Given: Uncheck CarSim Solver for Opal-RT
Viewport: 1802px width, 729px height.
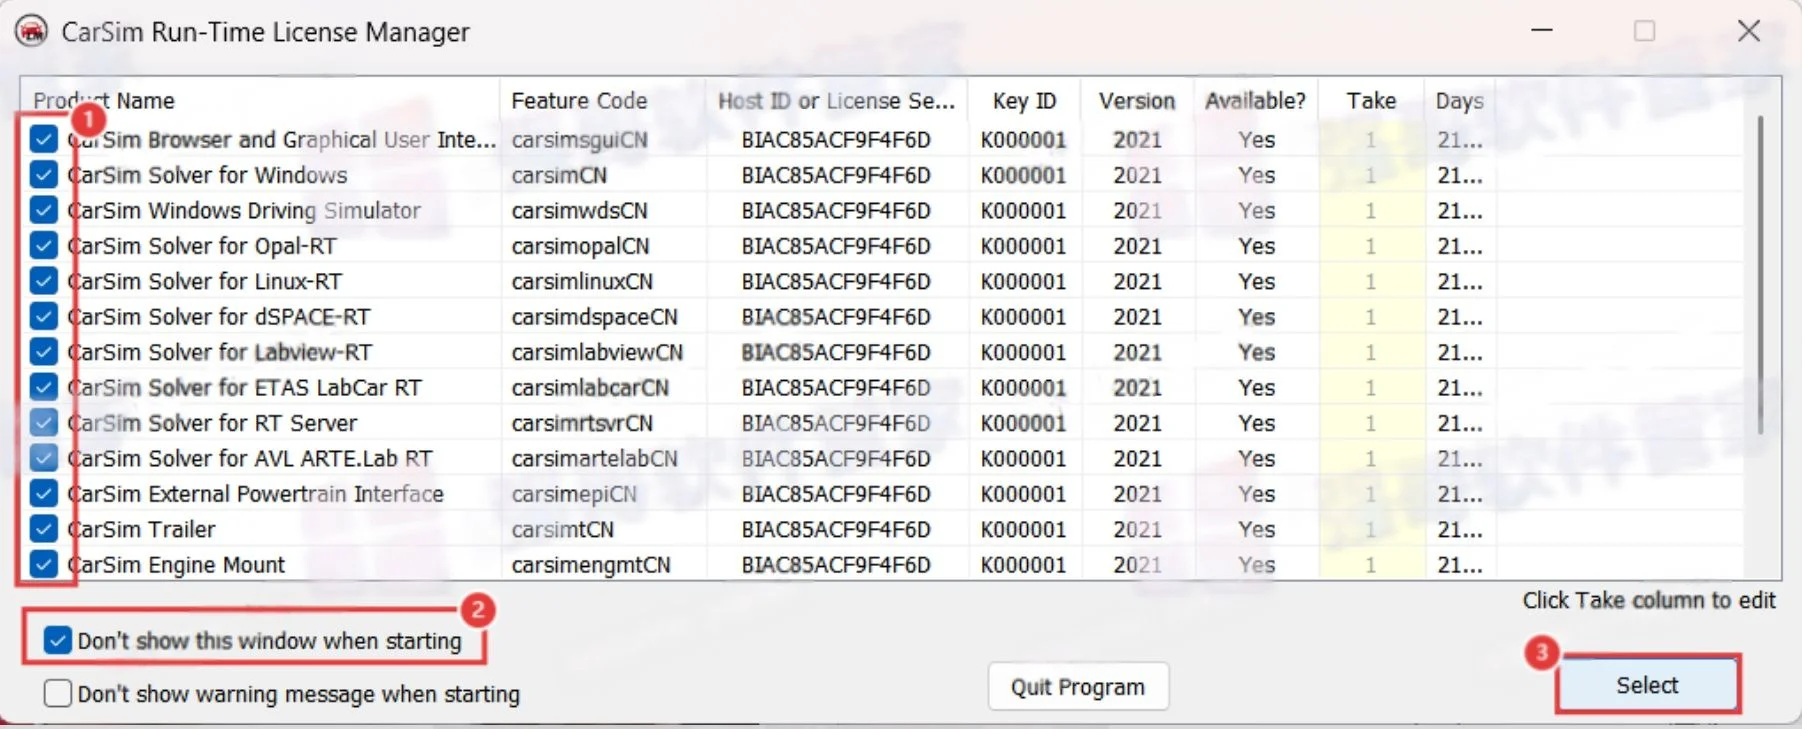Looking at the screenshot, I should tap(43, 246).
